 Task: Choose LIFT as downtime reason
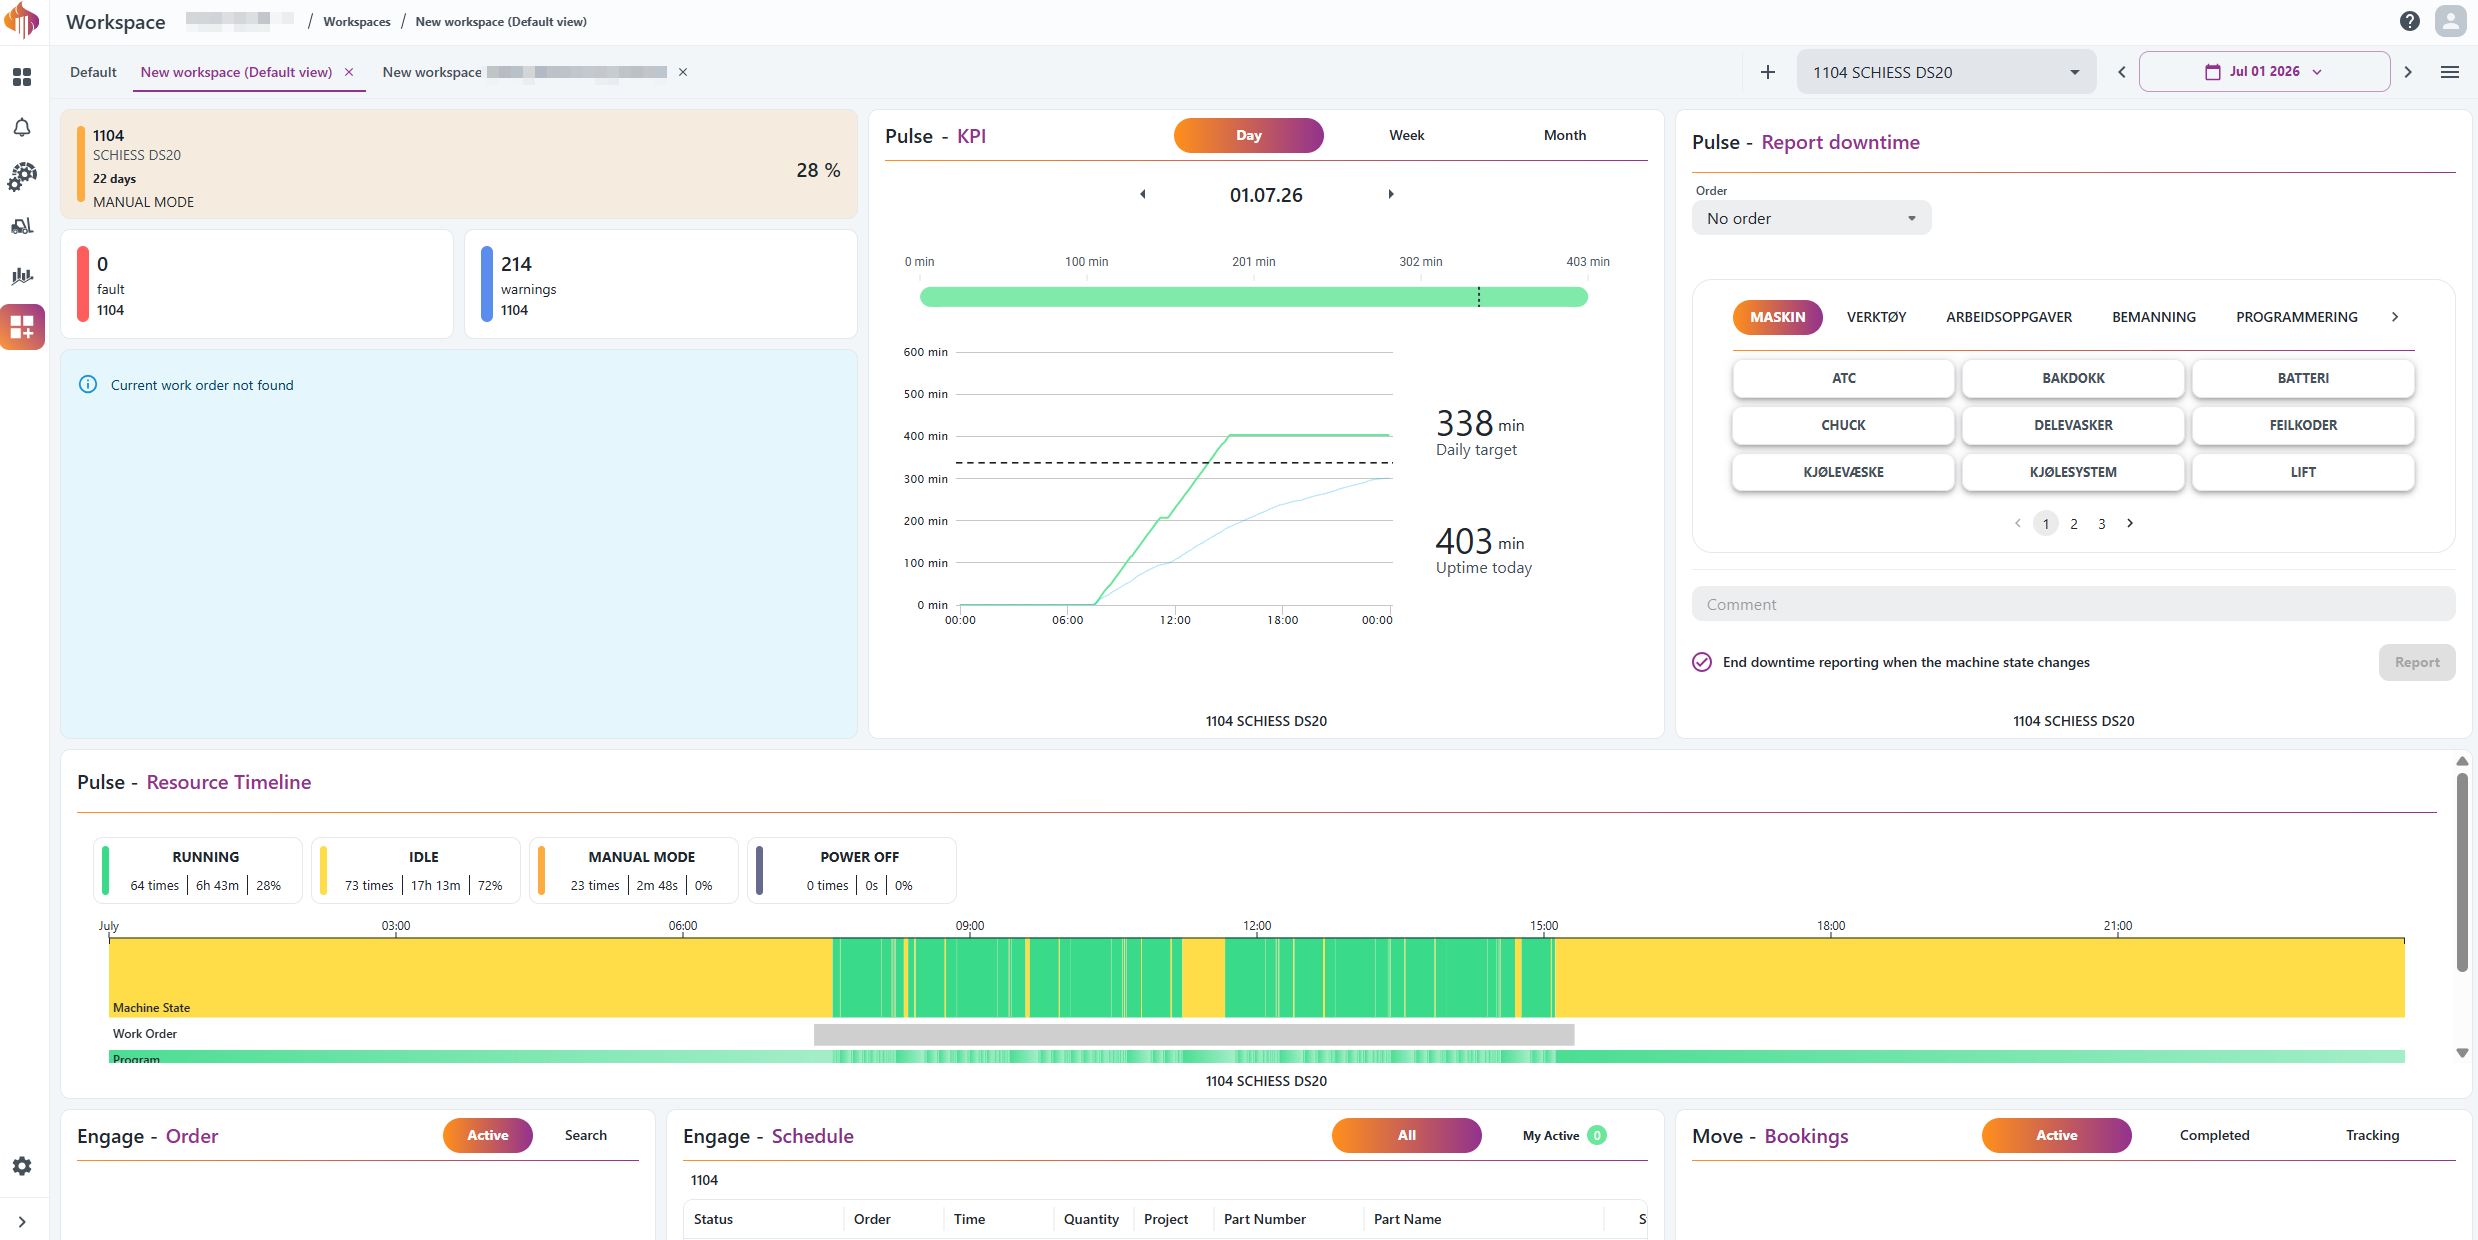click(2303, 472)
